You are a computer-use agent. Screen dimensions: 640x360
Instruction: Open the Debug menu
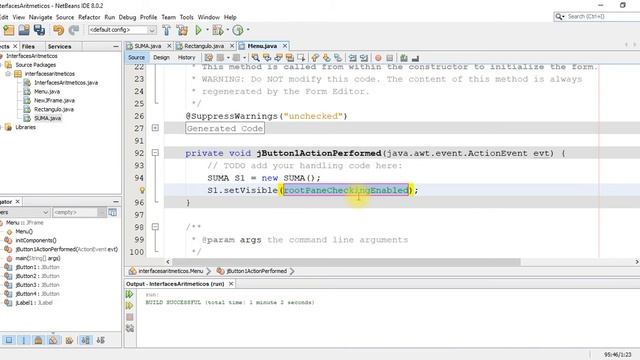[127, 17]
